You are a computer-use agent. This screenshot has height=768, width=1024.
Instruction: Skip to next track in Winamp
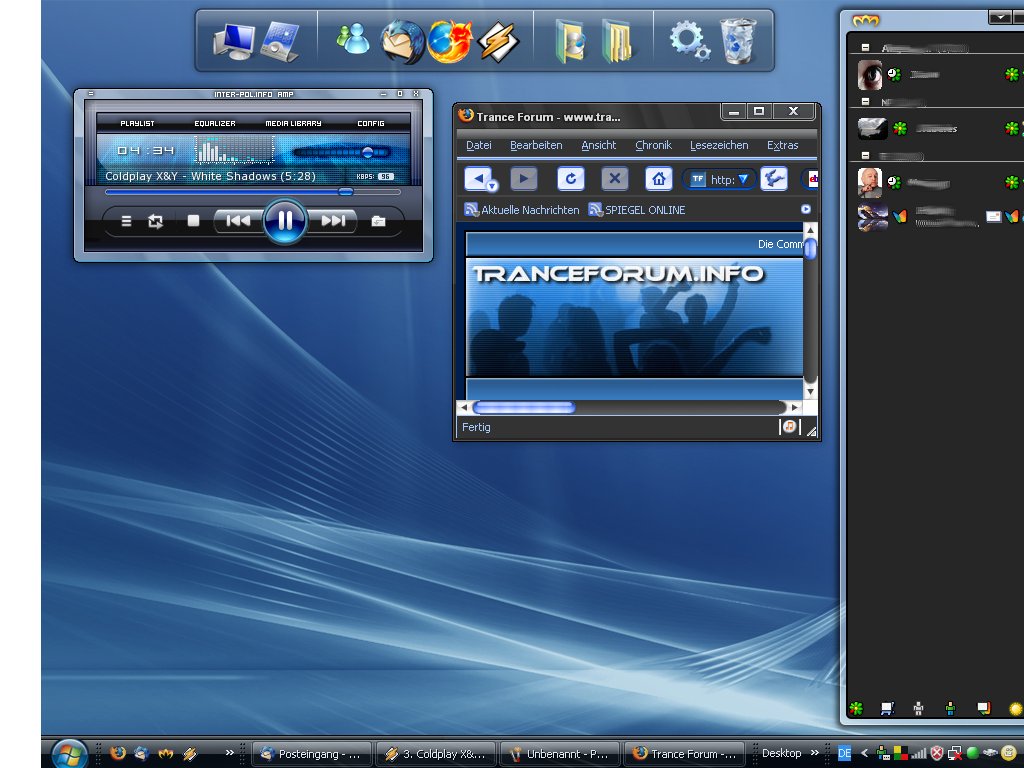(x=333, y=221)
